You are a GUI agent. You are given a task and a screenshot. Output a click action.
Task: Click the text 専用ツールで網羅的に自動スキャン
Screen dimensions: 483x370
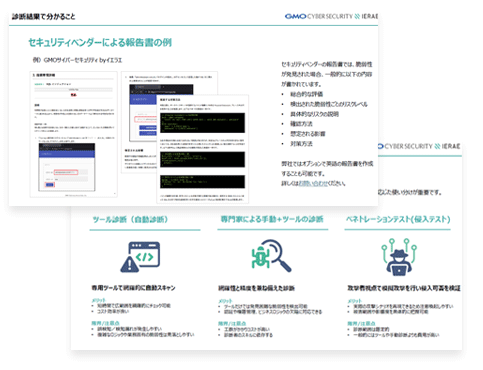133,288
